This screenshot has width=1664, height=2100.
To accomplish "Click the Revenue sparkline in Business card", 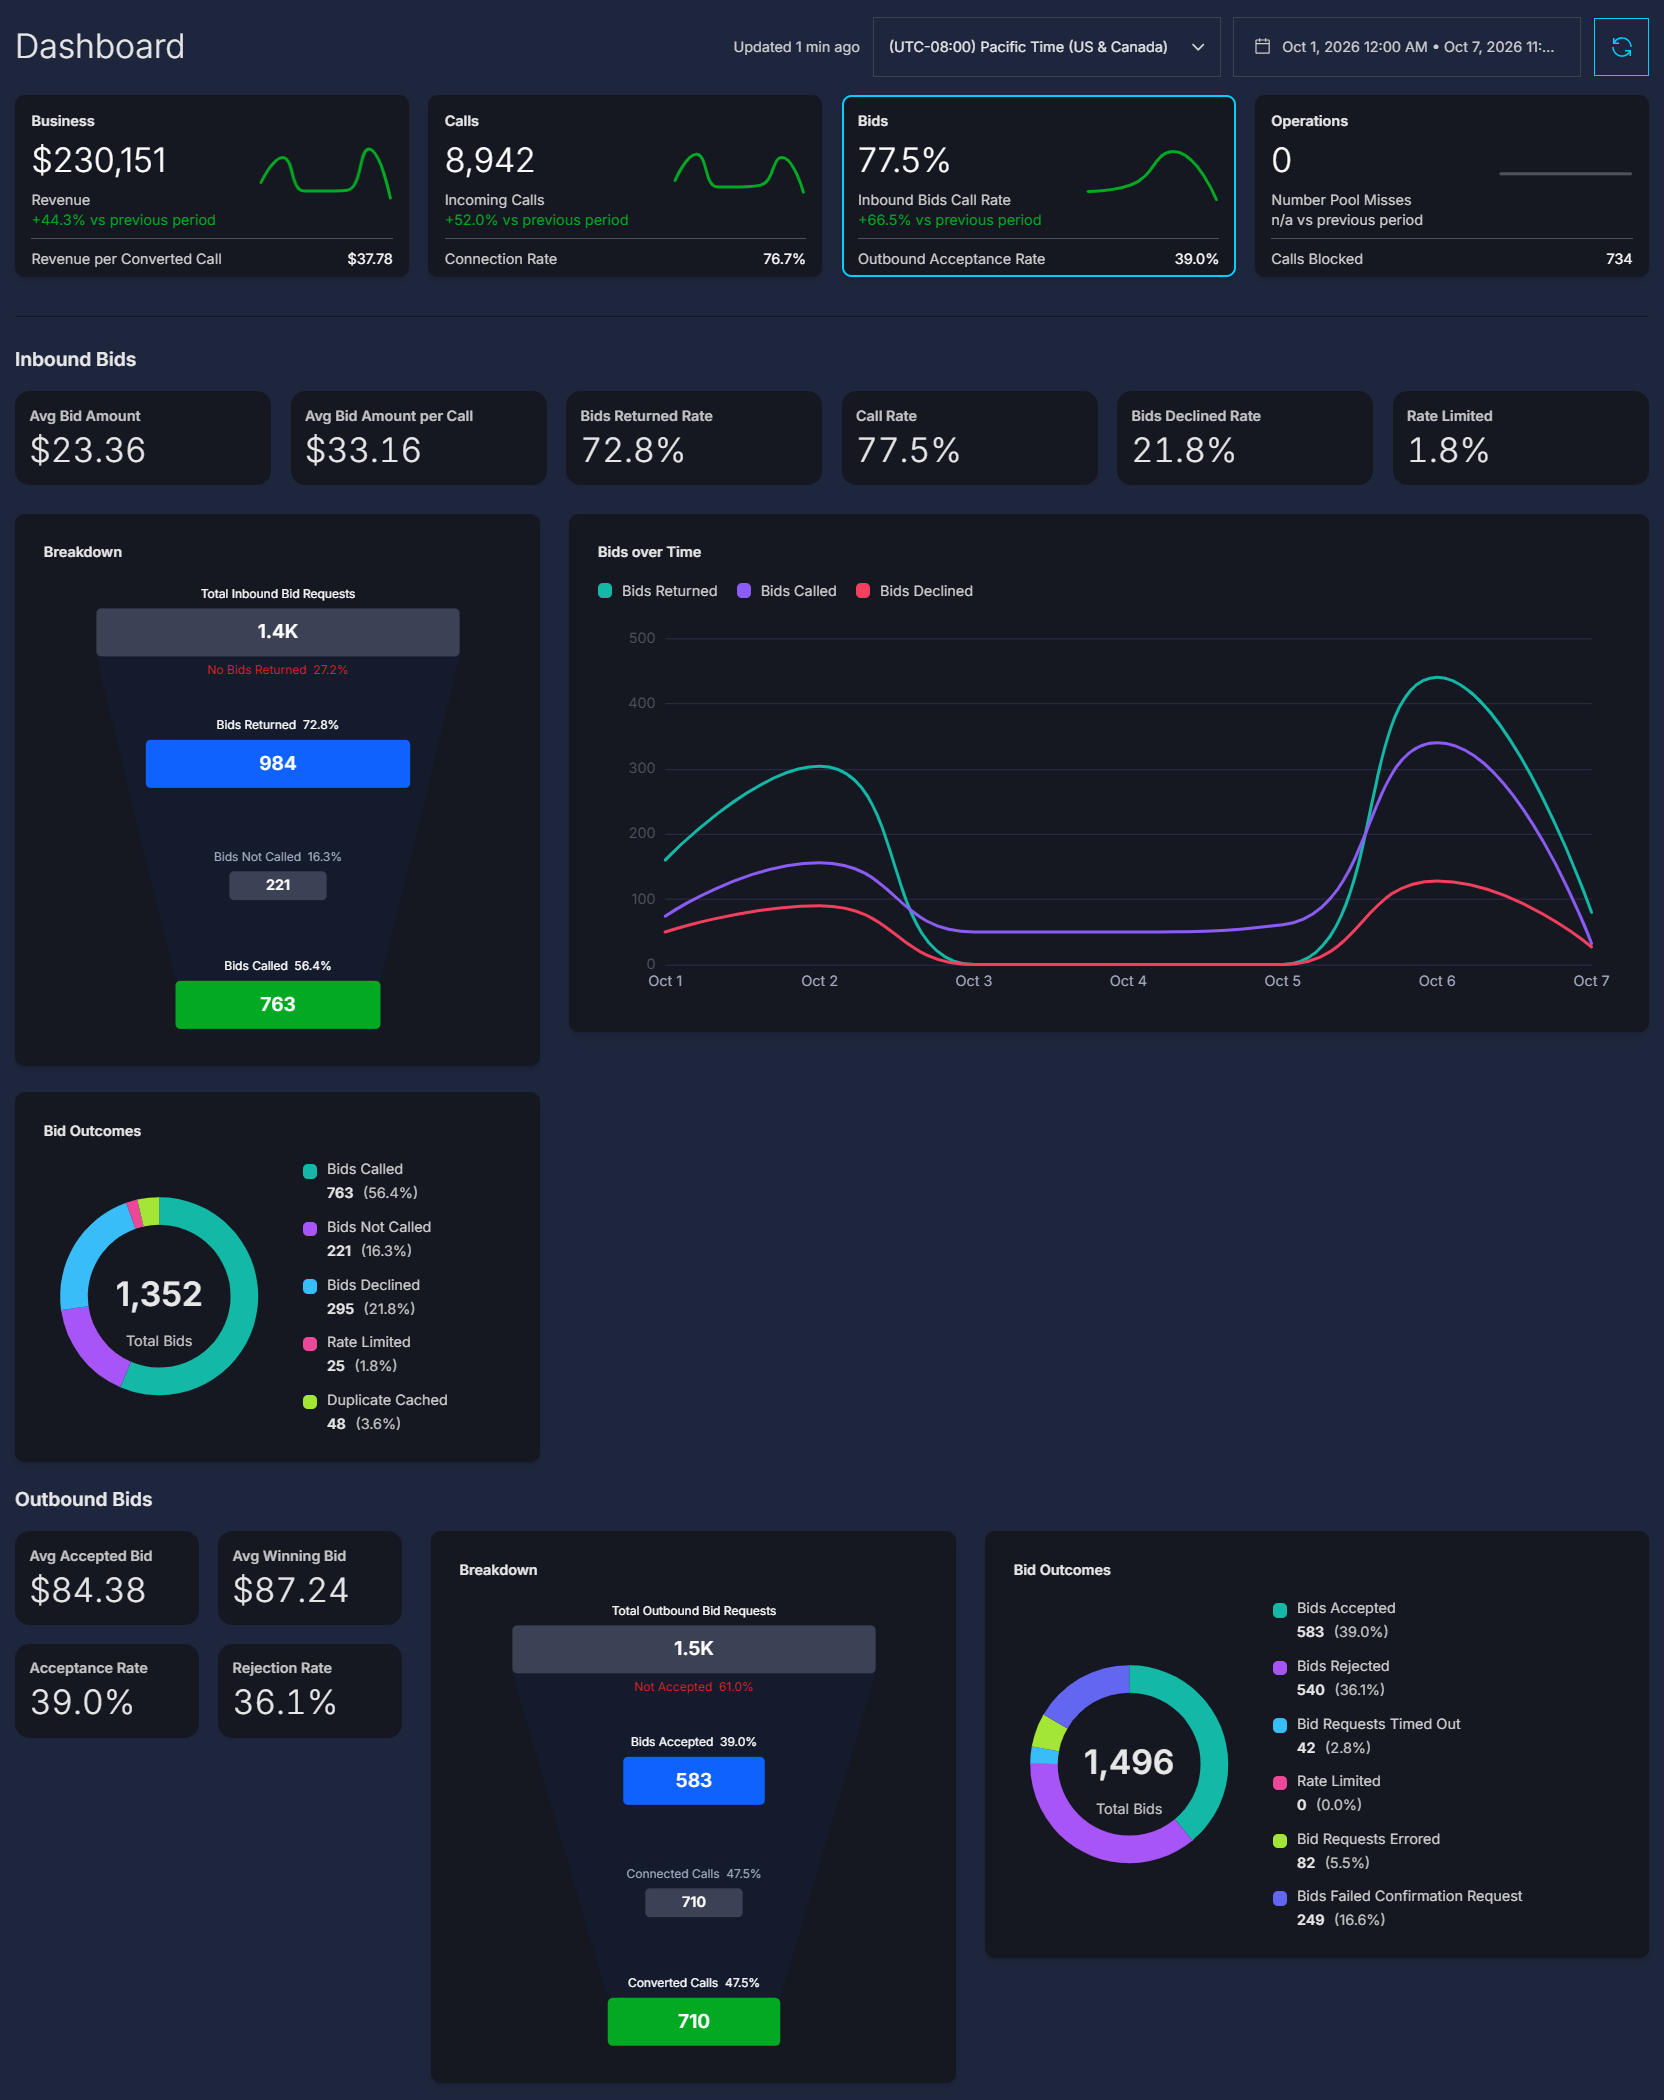I will tap(326, 172).
